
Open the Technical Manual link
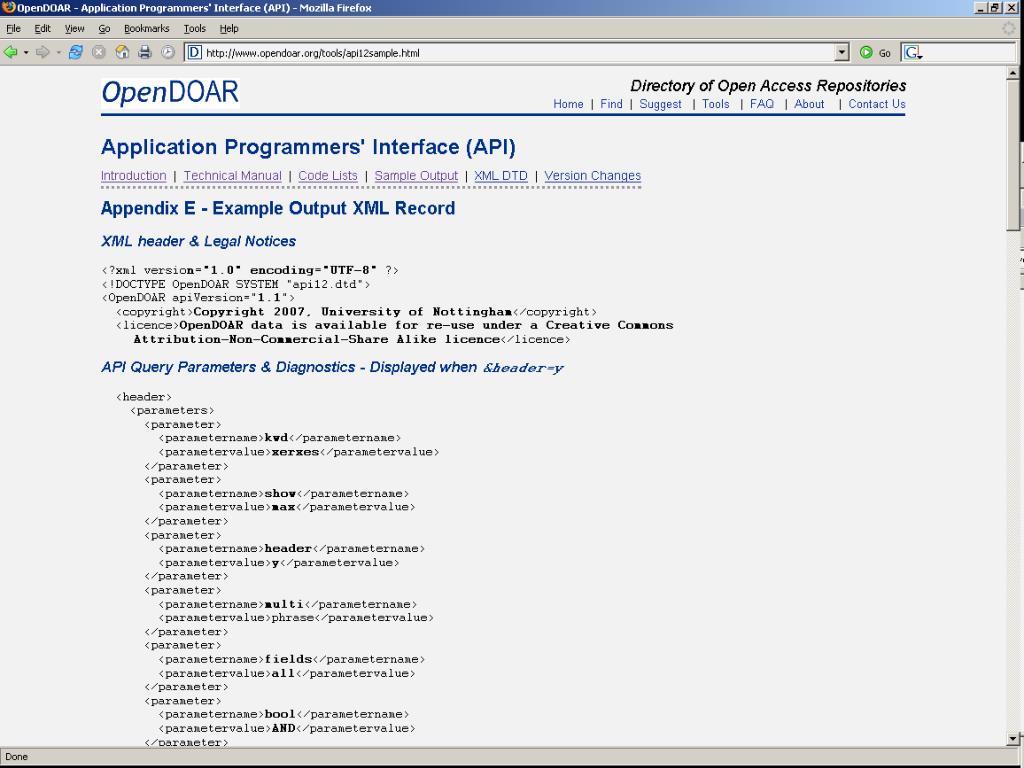pyautogui.click(x=232, y=176)
